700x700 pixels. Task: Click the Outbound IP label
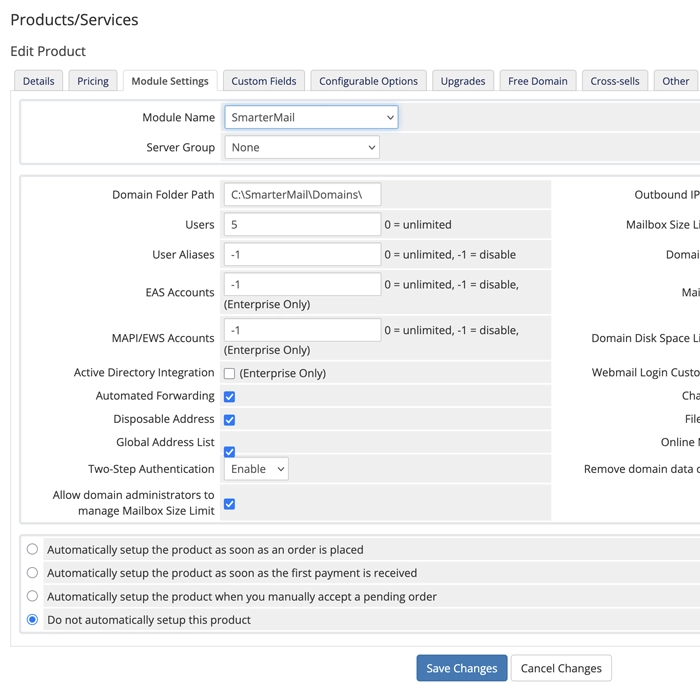[x=667, y=195]
